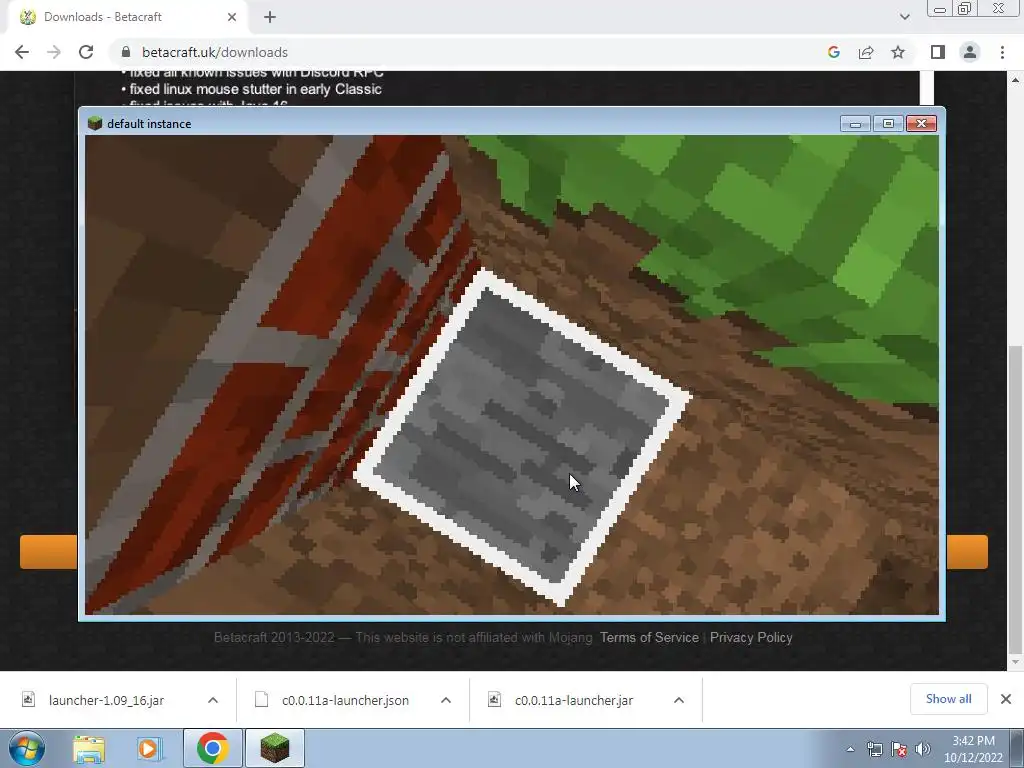1024x768 pixels.
Task: Close the downloads bar
Action: tap(1006, 699)
